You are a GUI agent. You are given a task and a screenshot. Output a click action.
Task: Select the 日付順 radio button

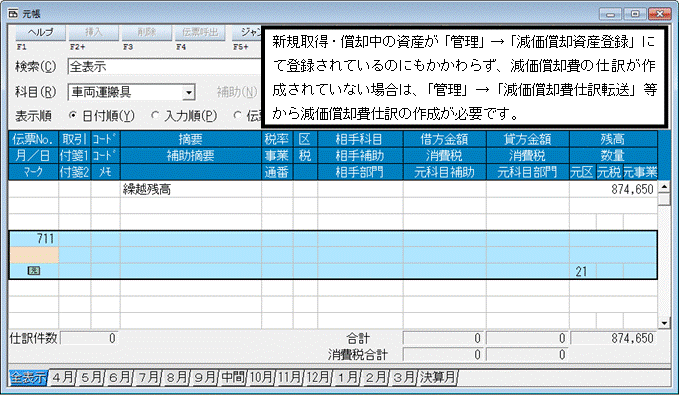point(73,115)
